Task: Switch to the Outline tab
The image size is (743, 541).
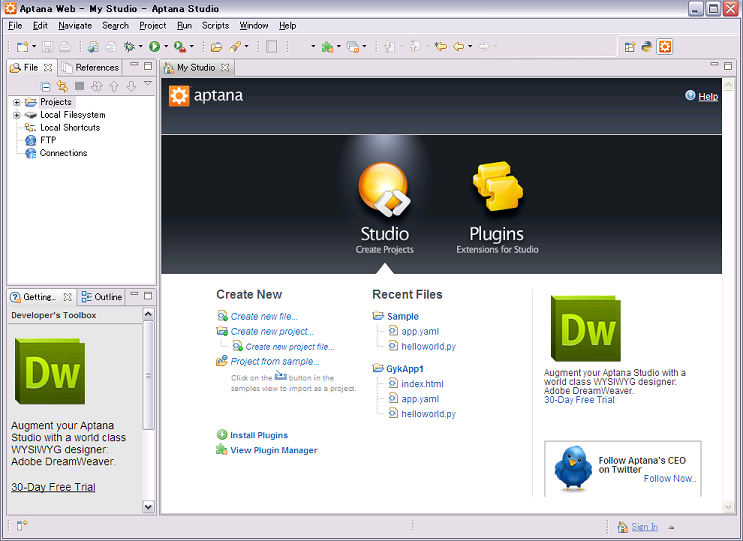Action: tap(102, 297)
